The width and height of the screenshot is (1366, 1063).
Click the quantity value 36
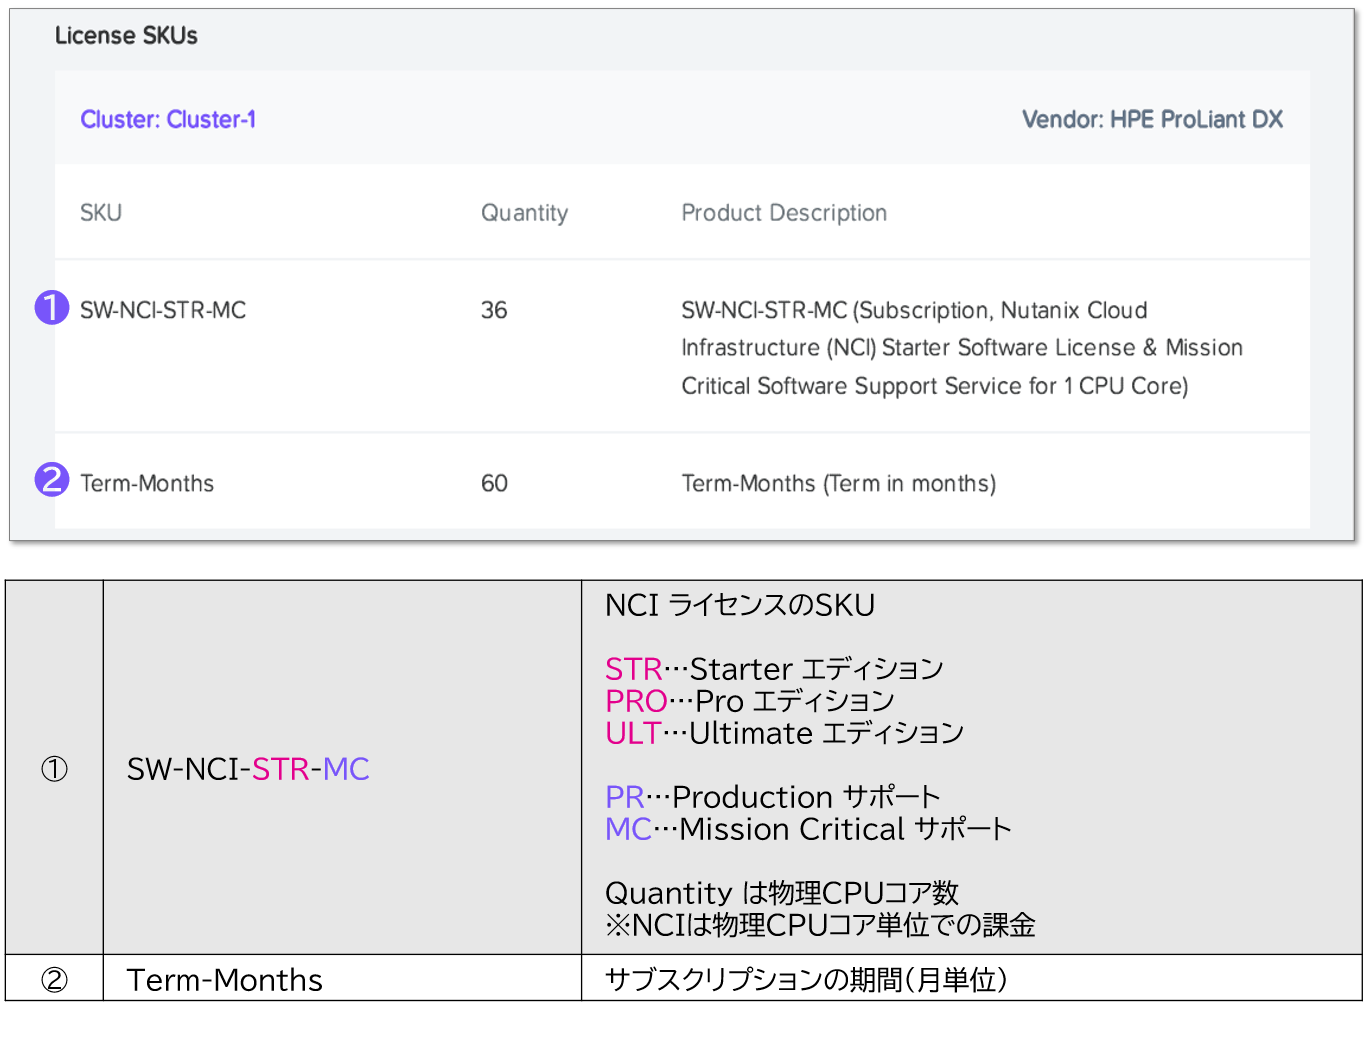[494, 310]
